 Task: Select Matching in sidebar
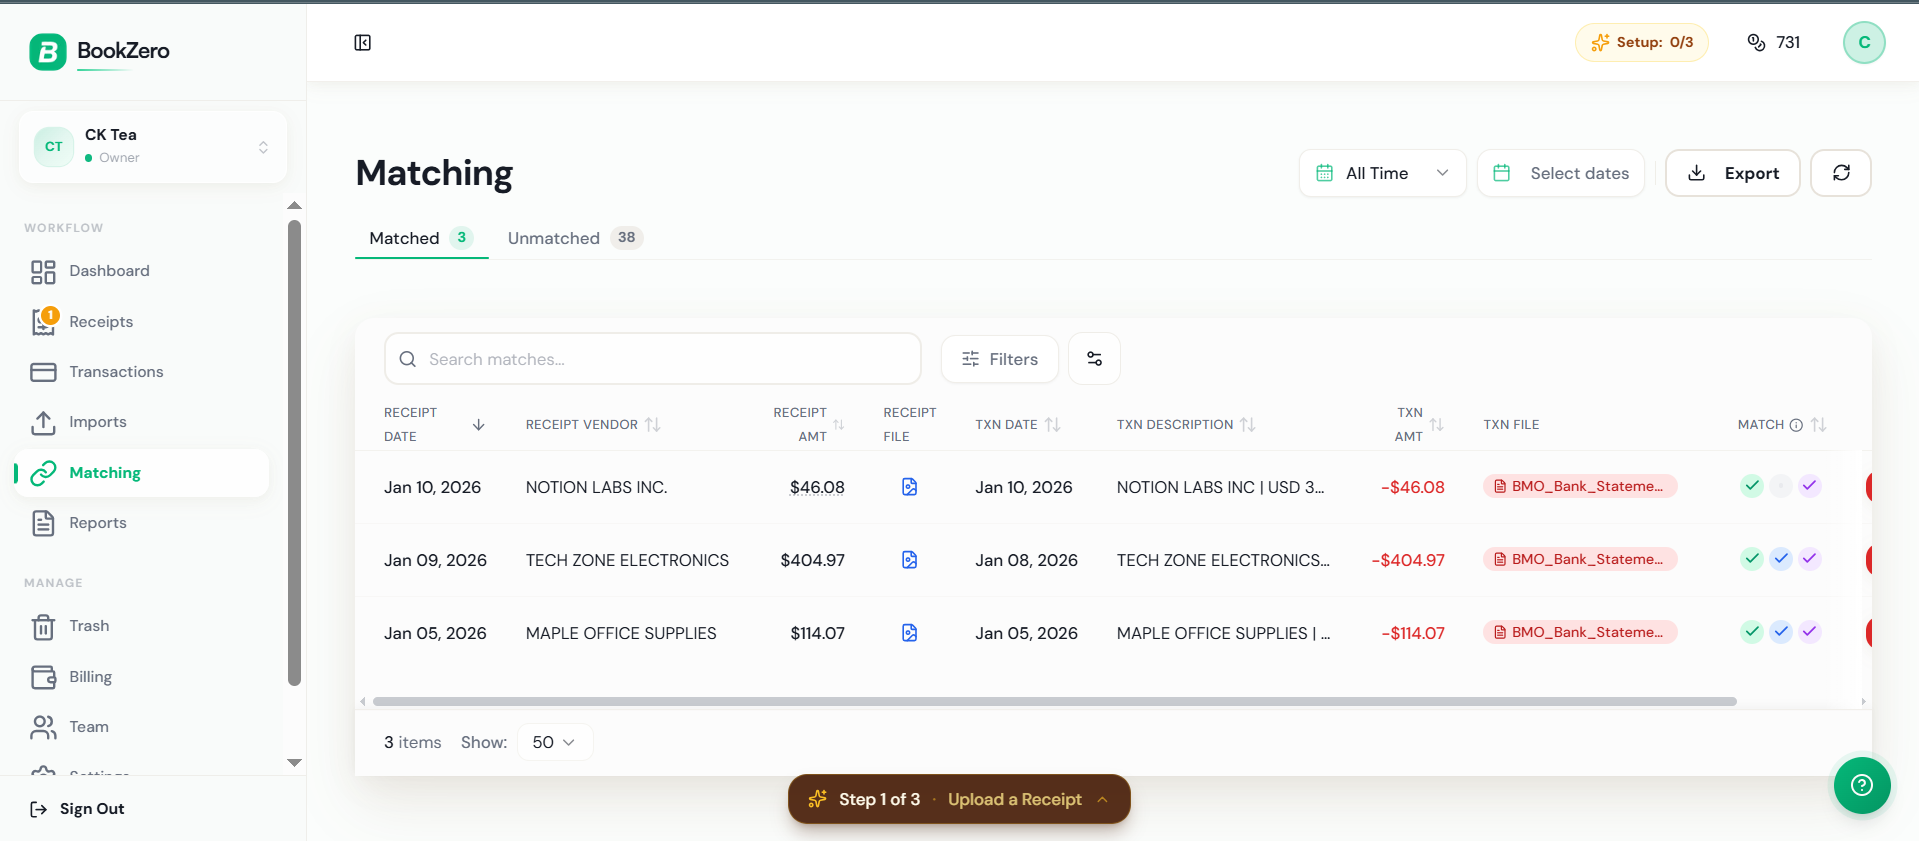click(x=142, y=473)
